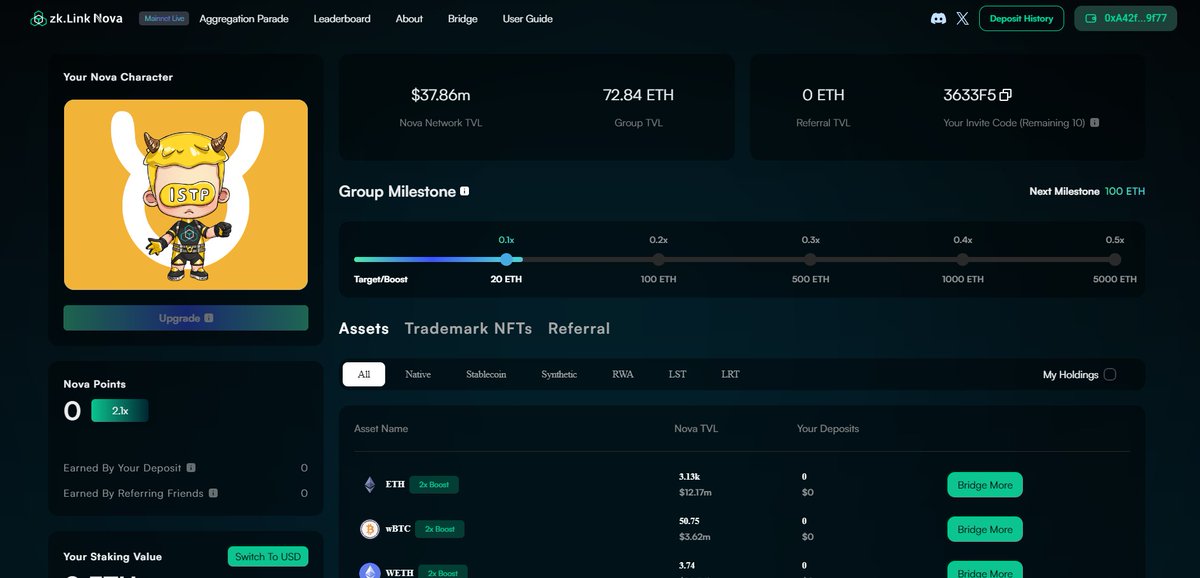This screenshot has width=1200, height=578.
Task: Filter assets by LST
Action: click(x=677, y=374)
